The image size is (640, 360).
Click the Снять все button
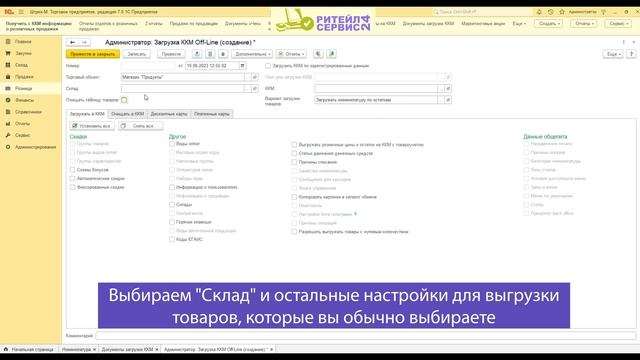(x=140, y=126)
